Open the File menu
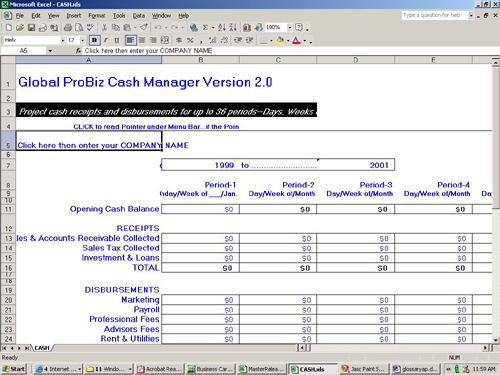Image resolution: width=500 pixels, height=375 pixels. pos(20,16)
